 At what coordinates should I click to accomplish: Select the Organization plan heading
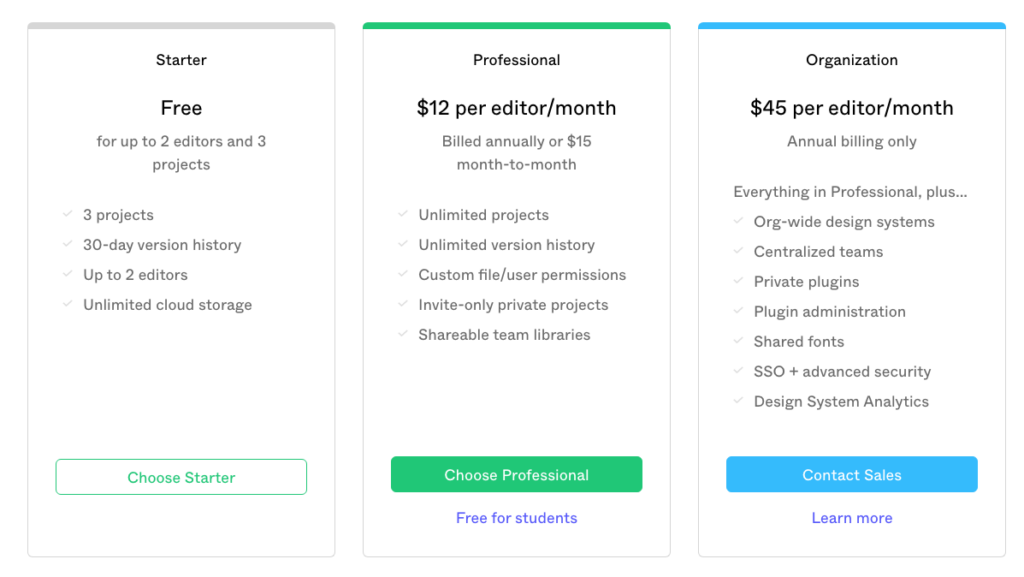pos(851,60)
